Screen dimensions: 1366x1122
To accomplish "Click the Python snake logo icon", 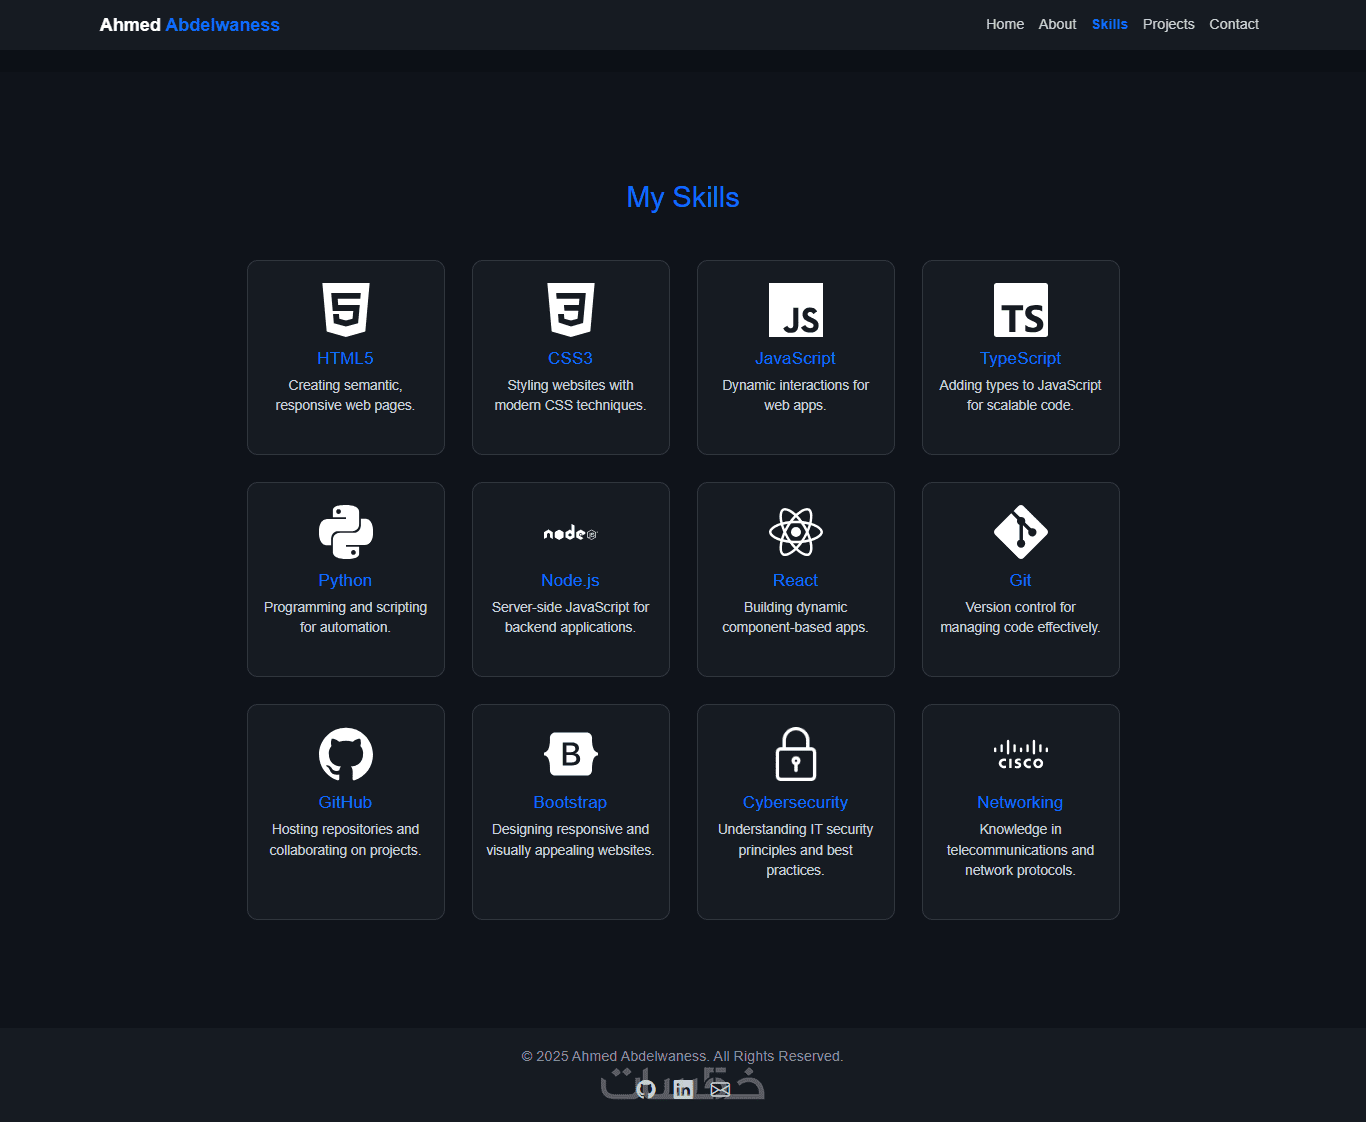I will [x=346, y=532].
